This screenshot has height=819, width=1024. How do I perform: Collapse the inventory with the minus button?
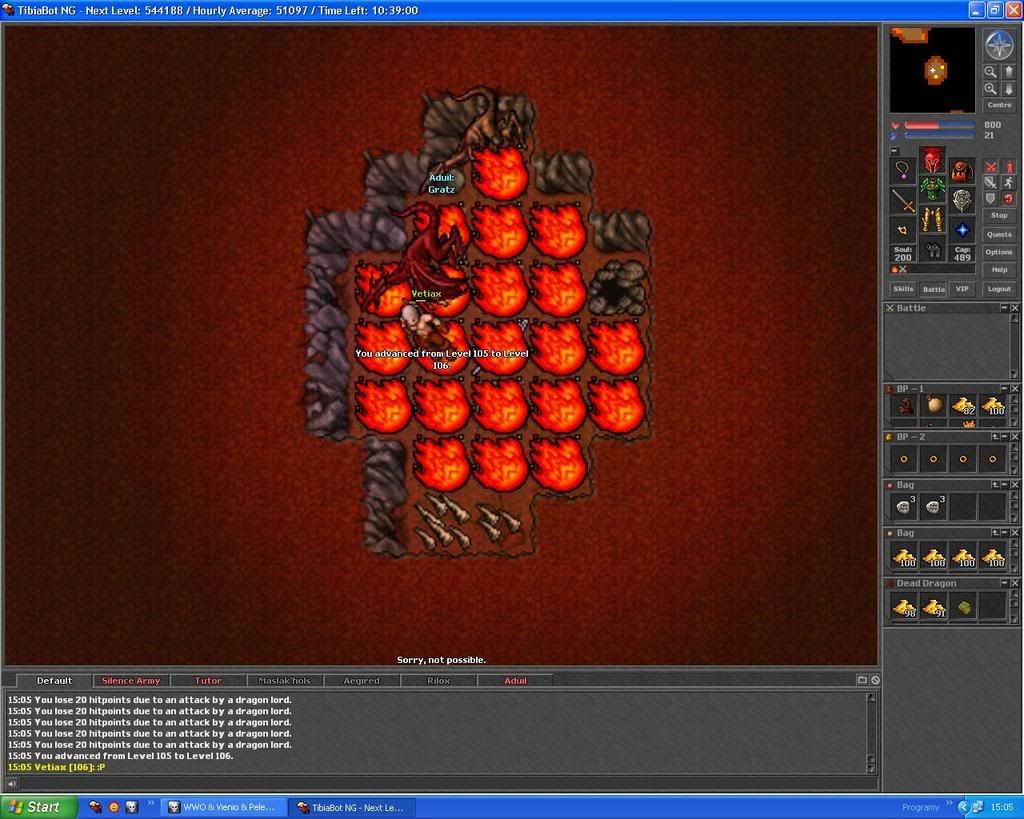pos(895,151)
